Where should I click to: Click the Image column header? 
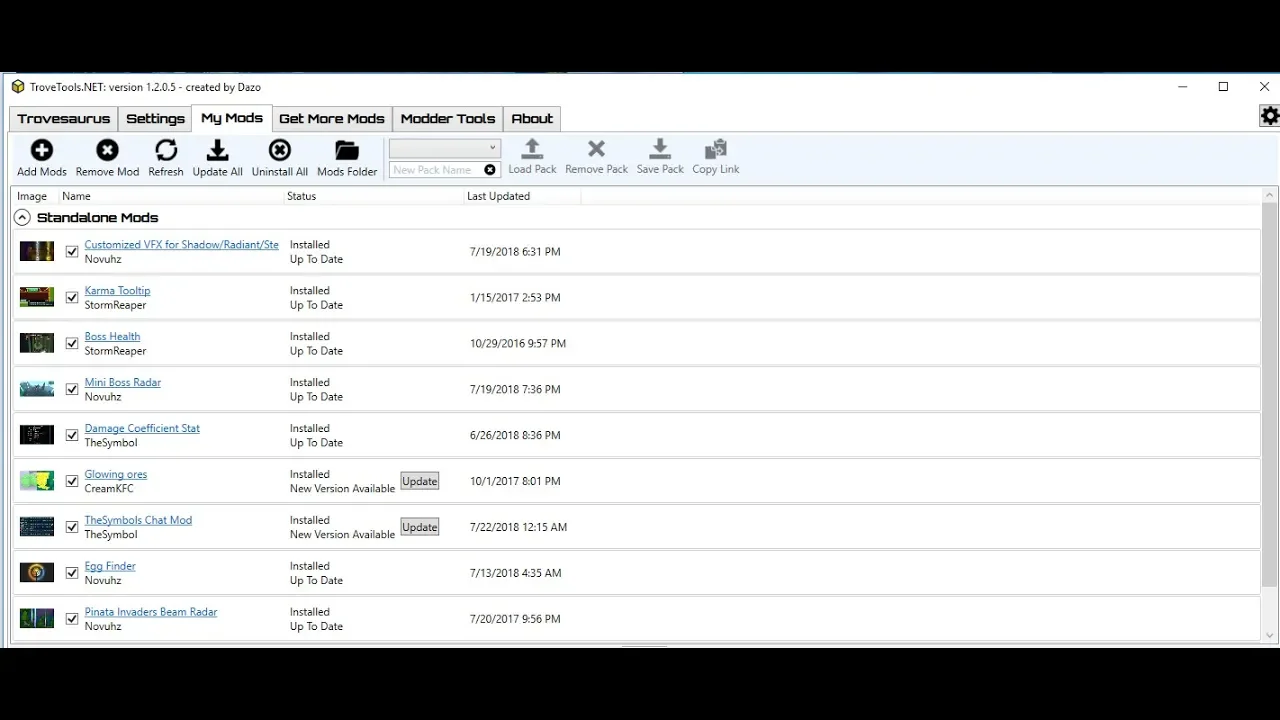point(34,196)
